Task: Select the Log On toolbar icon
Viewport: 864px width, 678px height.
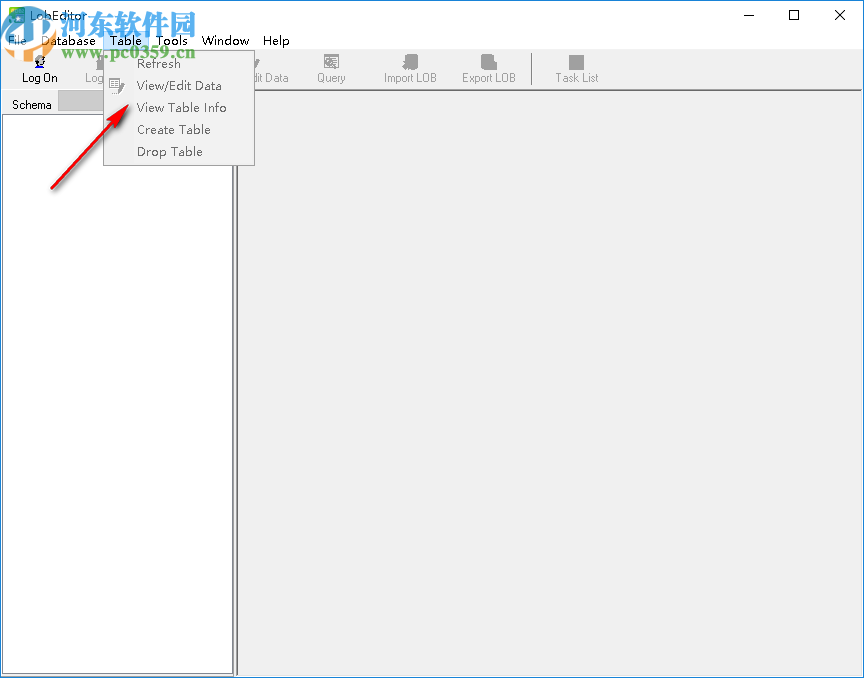Action: (38, 69)
